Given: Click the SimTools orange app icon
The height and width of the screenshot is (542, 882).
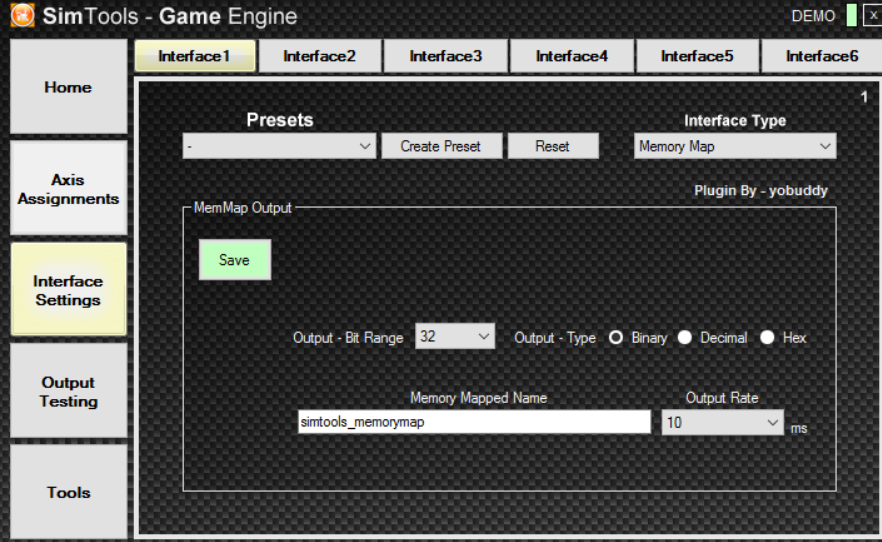Looking at the screenshot, I should point(22,15).
